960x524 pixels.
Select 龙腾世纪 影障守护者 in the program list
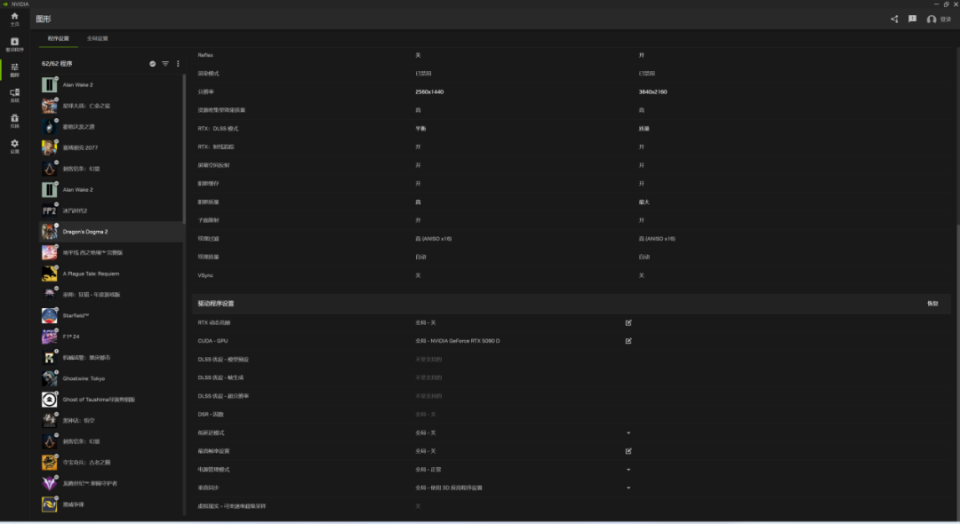pyautogui.click(x=111, y=484)
